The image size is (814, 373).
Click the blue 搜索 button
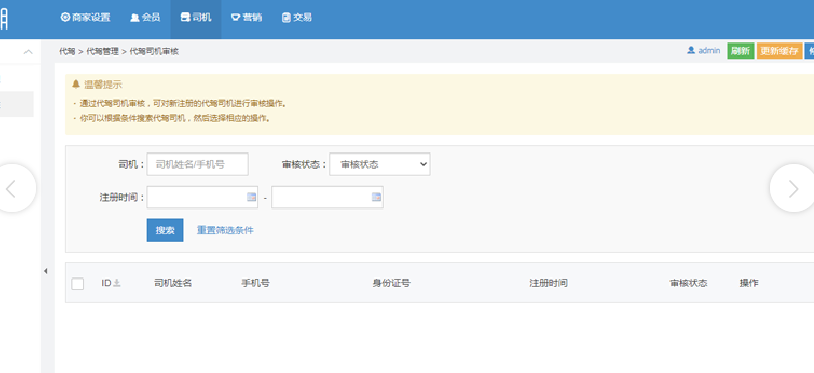coord(165,230)
